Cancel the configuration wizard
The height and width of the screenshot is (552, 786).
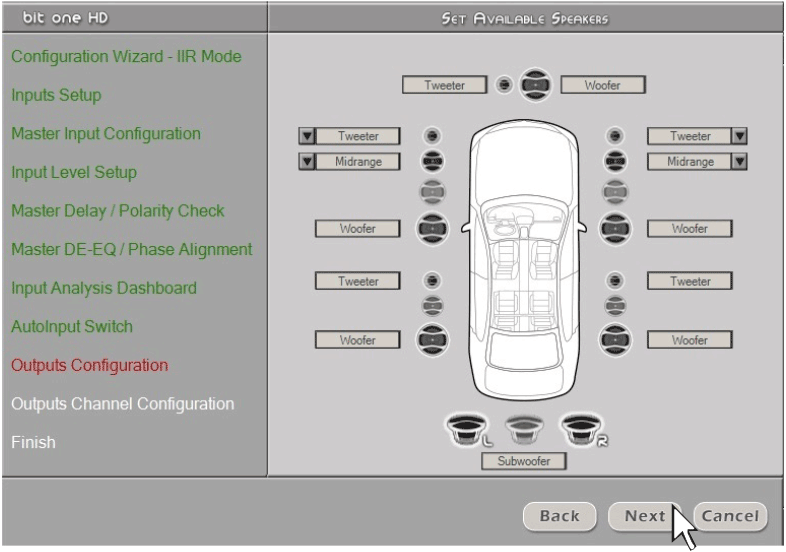tap(730, 516)
